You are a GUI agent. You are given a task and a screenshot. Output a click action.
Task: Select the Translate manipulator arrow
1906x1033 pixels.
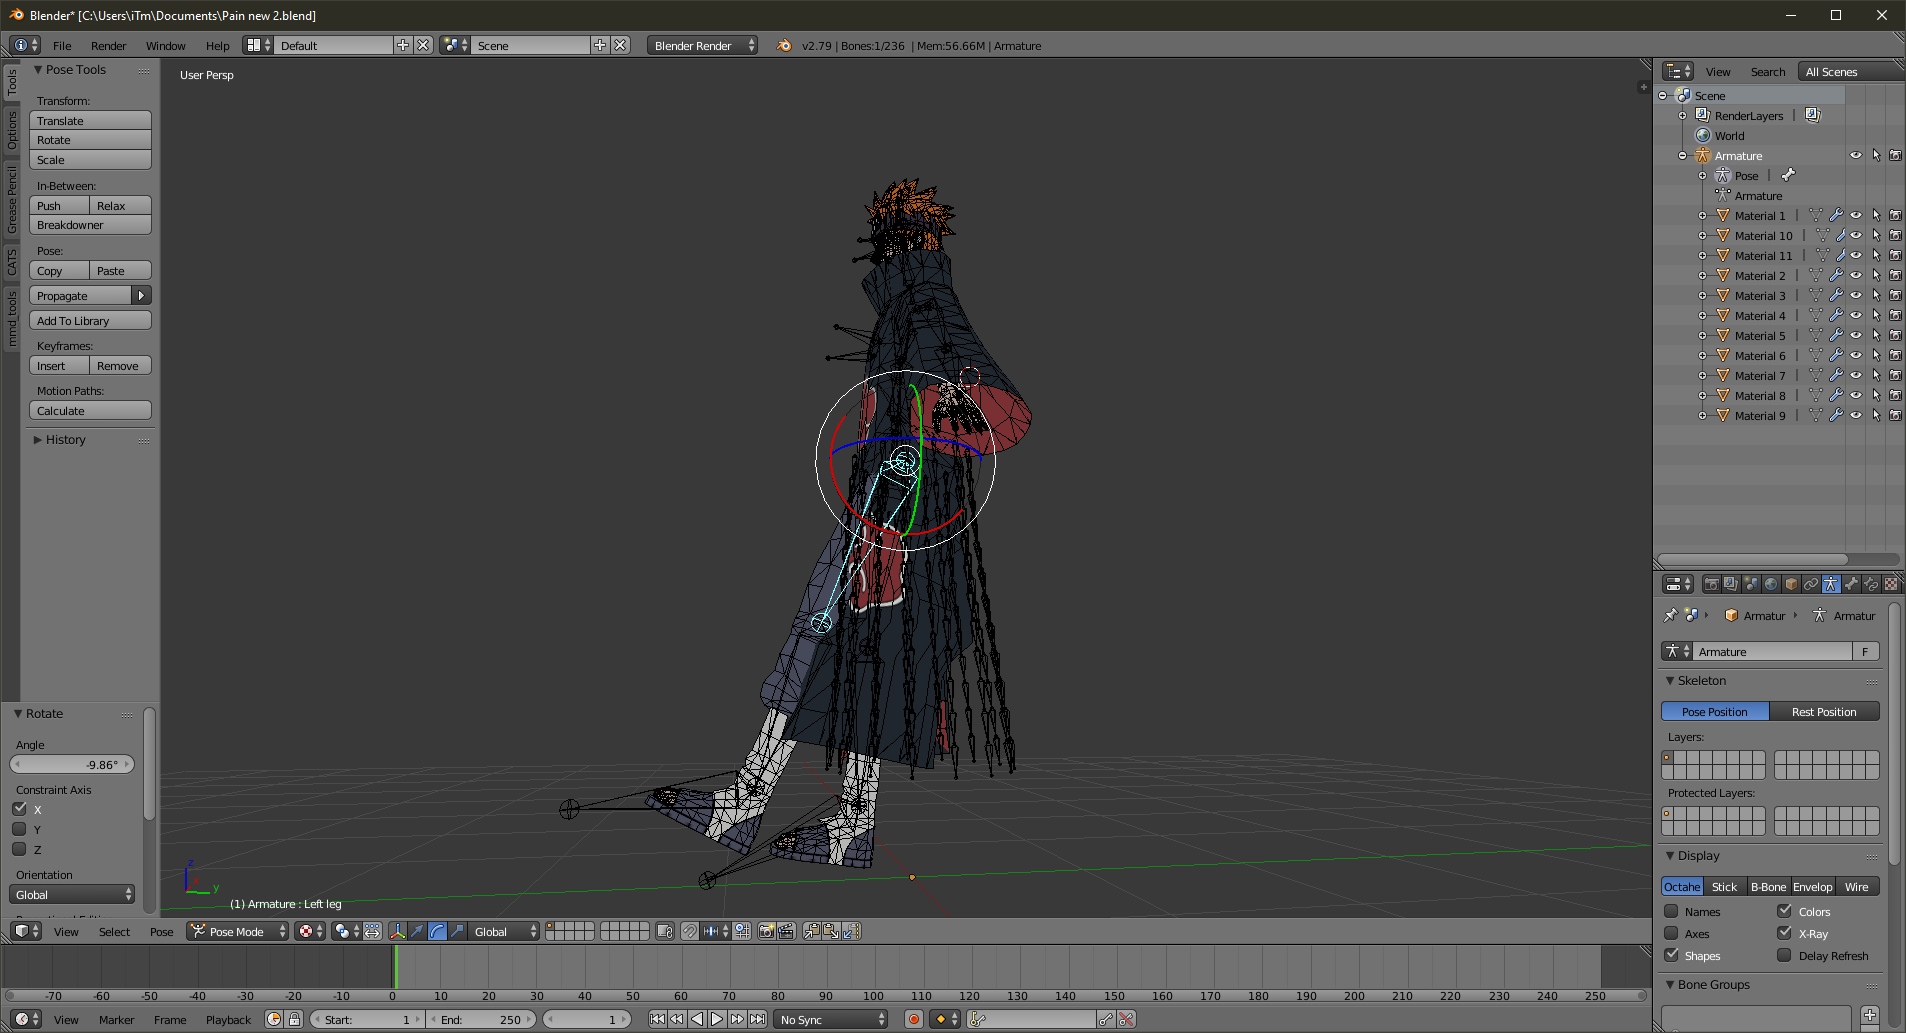point(417,932)
